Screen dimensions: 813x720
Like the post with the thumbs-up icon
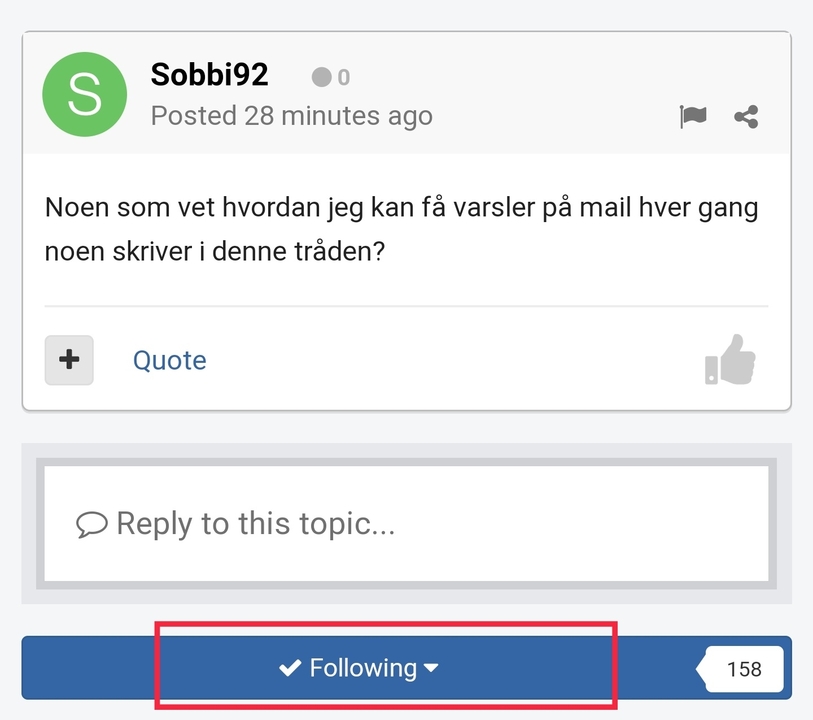click(x=730, y=360)
